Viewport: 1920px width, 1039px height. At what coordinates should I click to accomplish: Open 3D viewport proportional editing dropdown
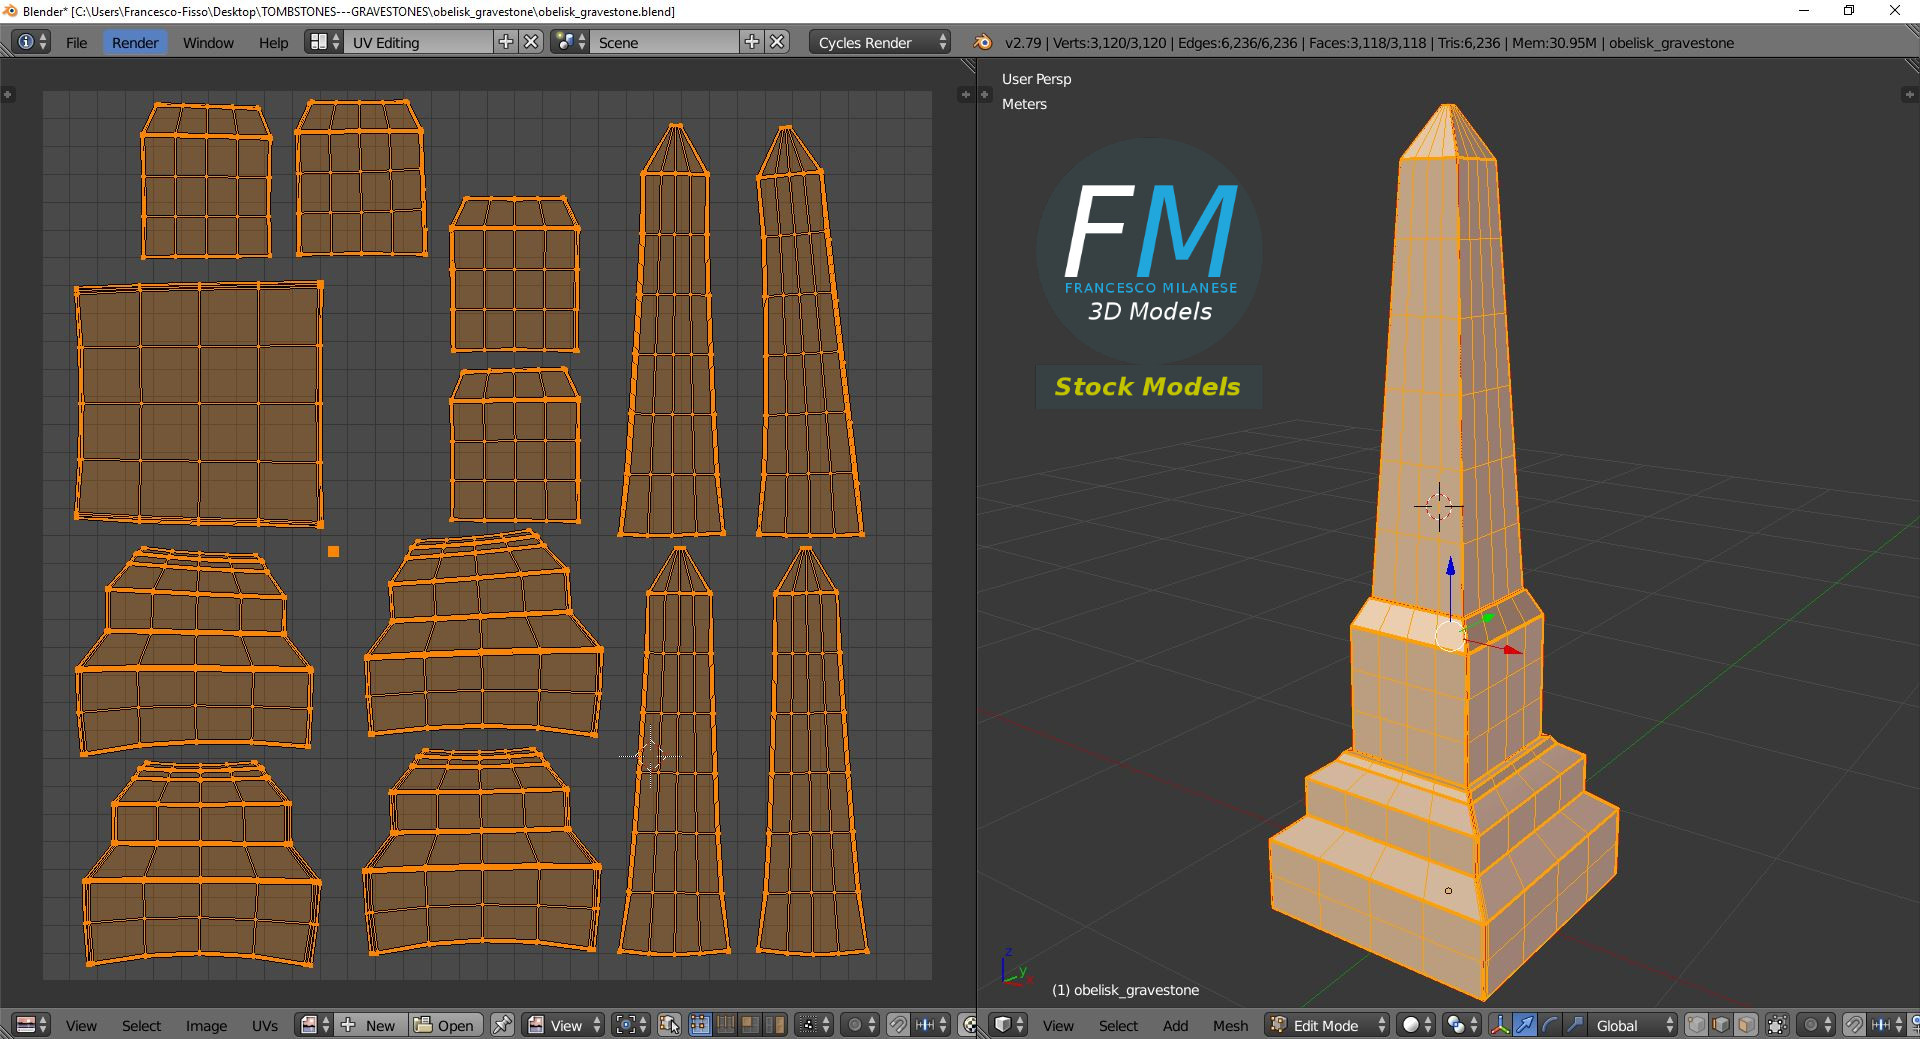click(1816, 1025)
